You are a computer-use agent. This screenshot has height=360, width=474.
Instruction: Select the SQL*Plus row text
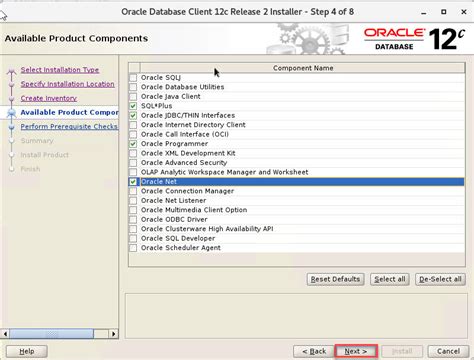pos(157,106)
